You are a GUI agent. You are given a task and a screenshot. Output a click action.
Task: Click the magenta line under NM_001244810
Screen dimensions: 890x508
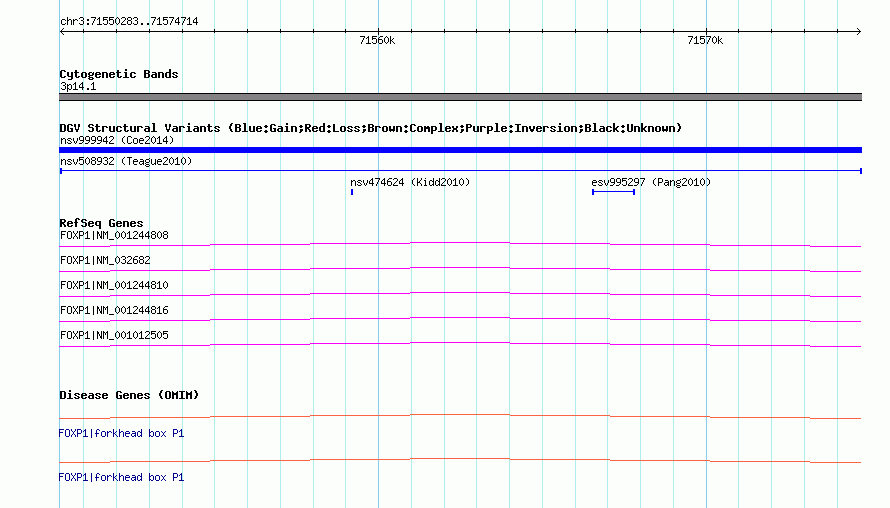click(x=460, y=293)
